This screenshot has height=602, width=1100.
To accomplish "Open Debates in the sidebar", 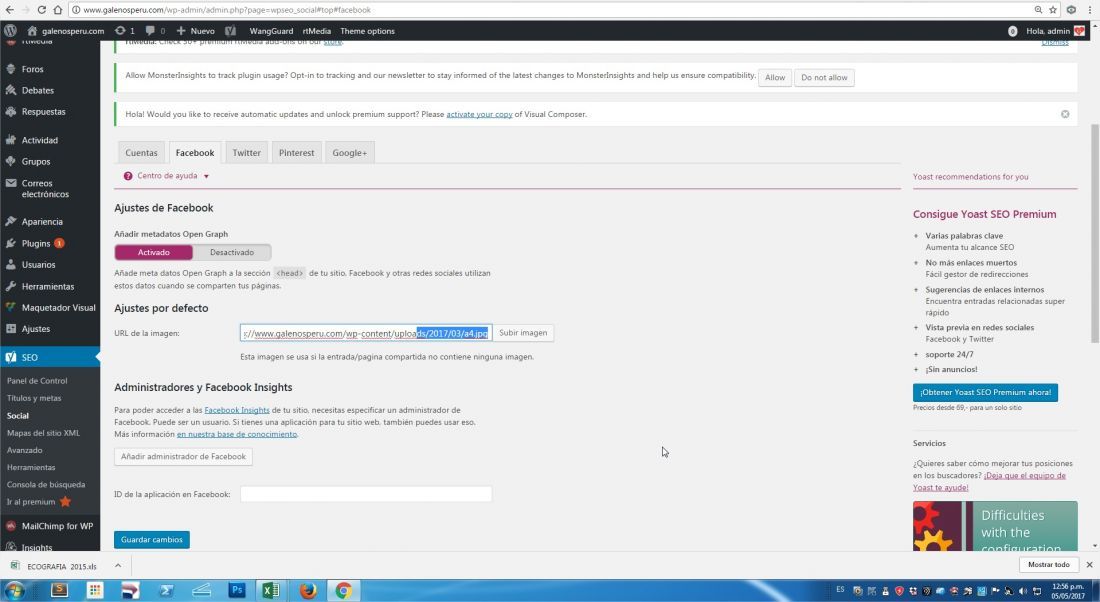I will click(x=37, y=91).
